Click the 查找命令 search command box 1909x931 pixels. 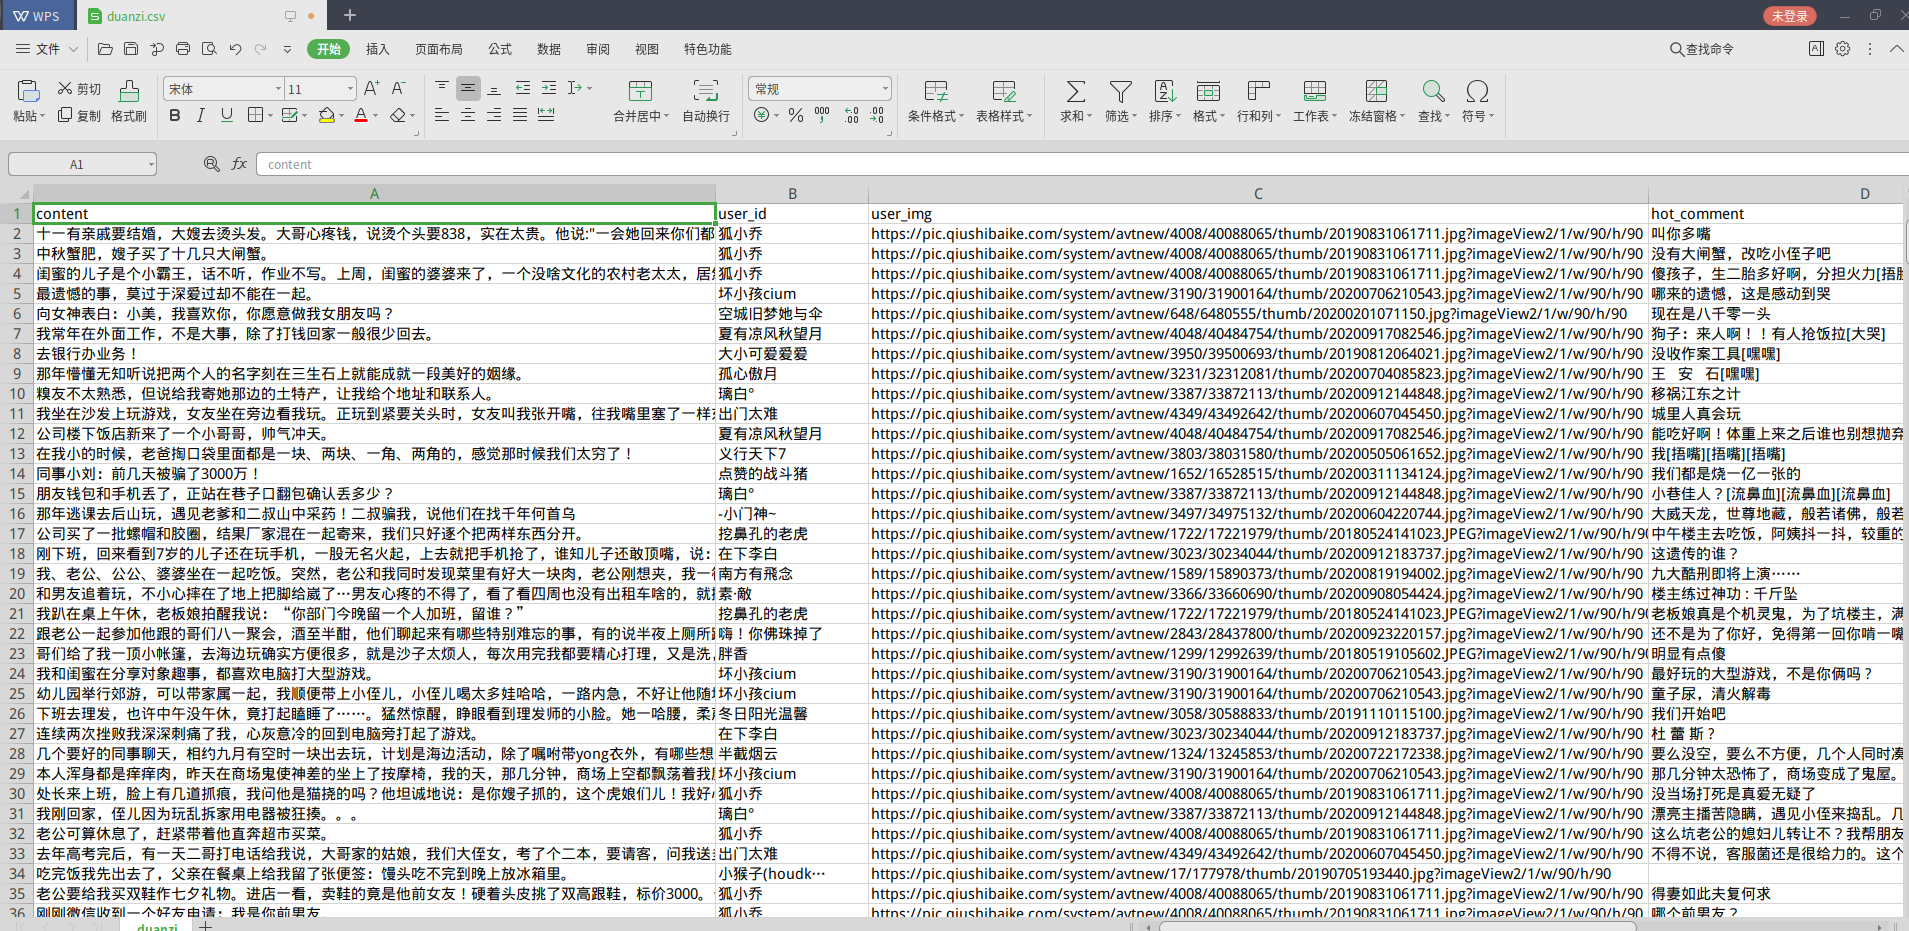(1703, 49)
